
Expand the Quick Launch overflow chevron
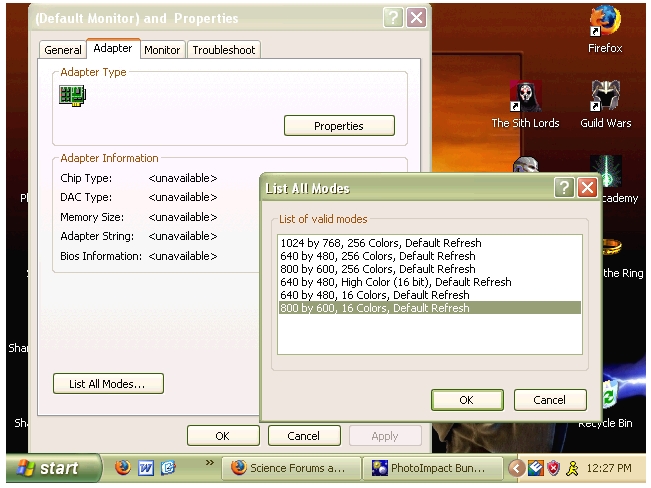(210, 463)
